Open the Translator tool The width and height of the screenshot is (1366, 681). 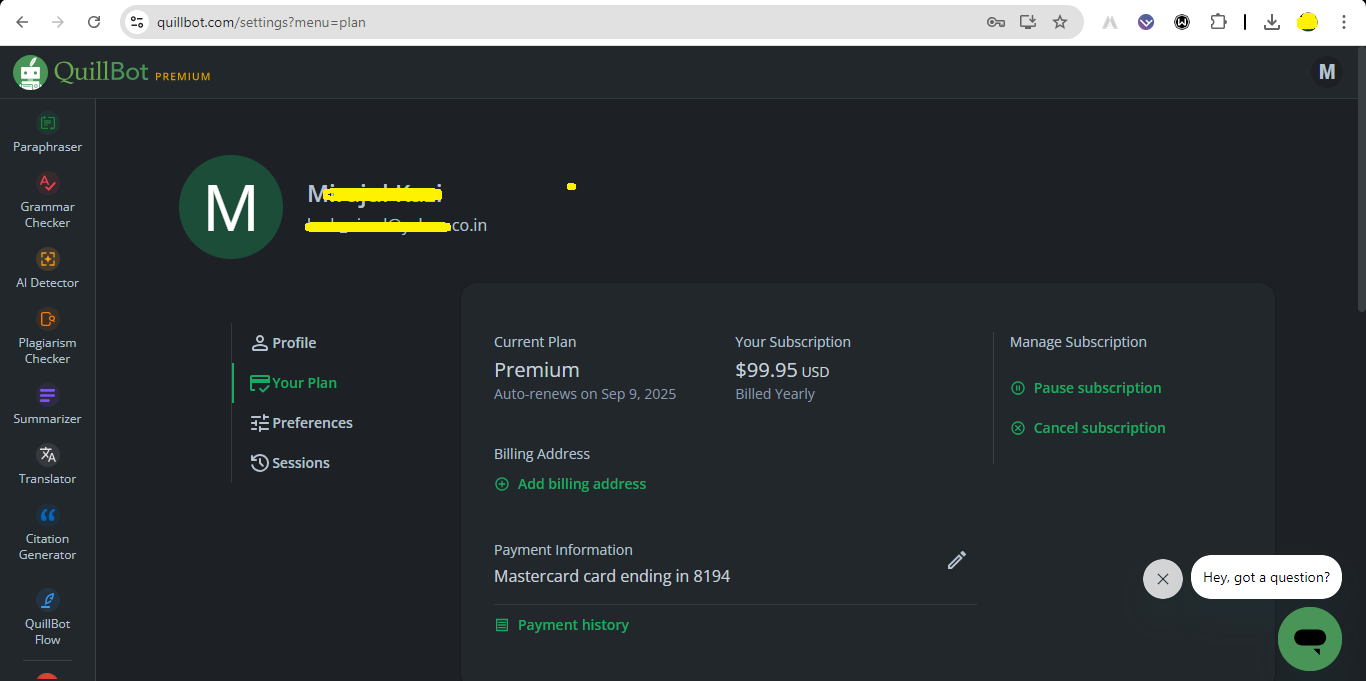point(47,465)
